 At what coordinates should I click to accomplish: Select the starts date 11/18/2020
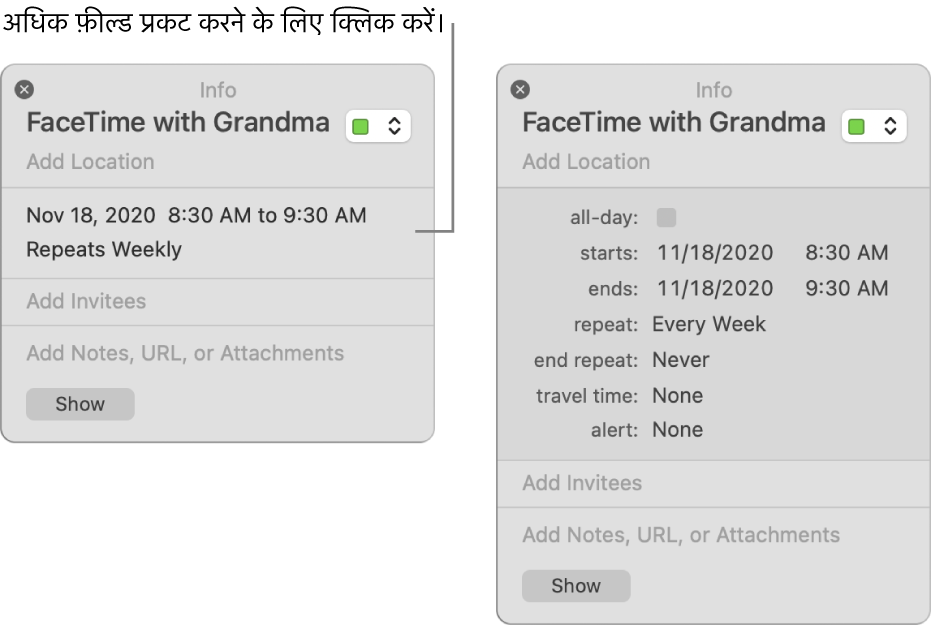pos(715,253)
